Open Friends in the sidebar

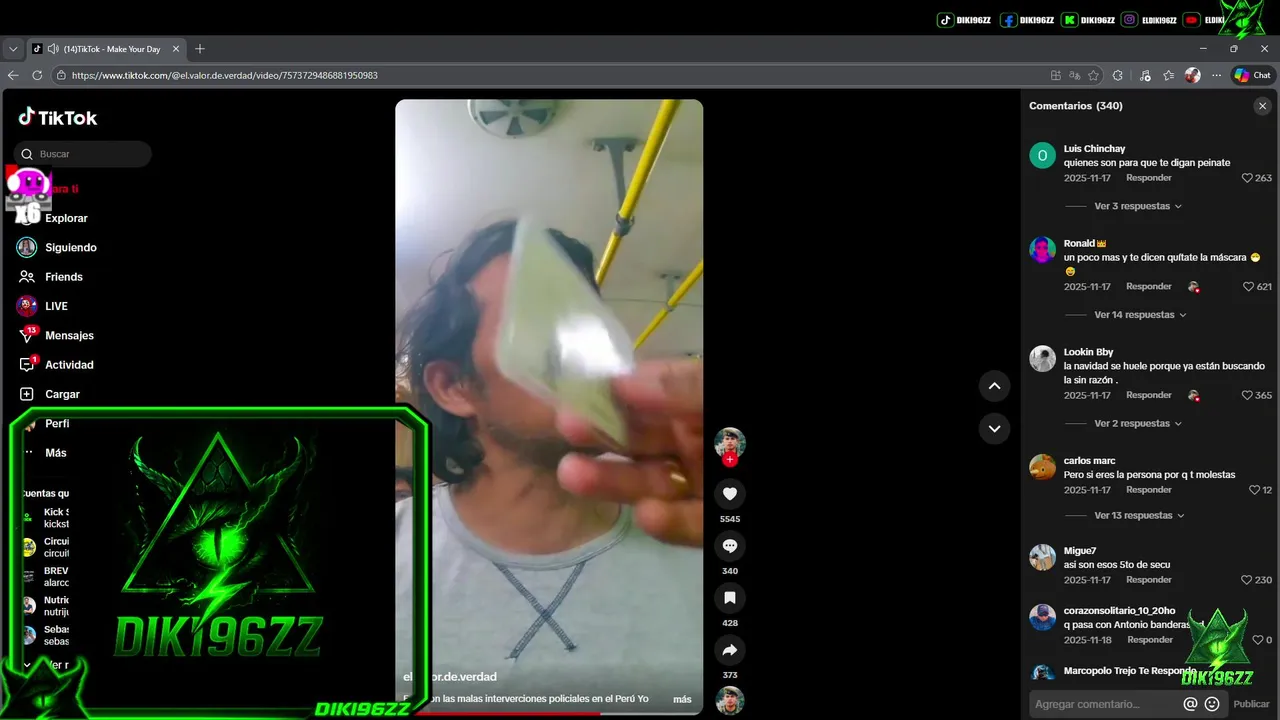pos(63,277)
